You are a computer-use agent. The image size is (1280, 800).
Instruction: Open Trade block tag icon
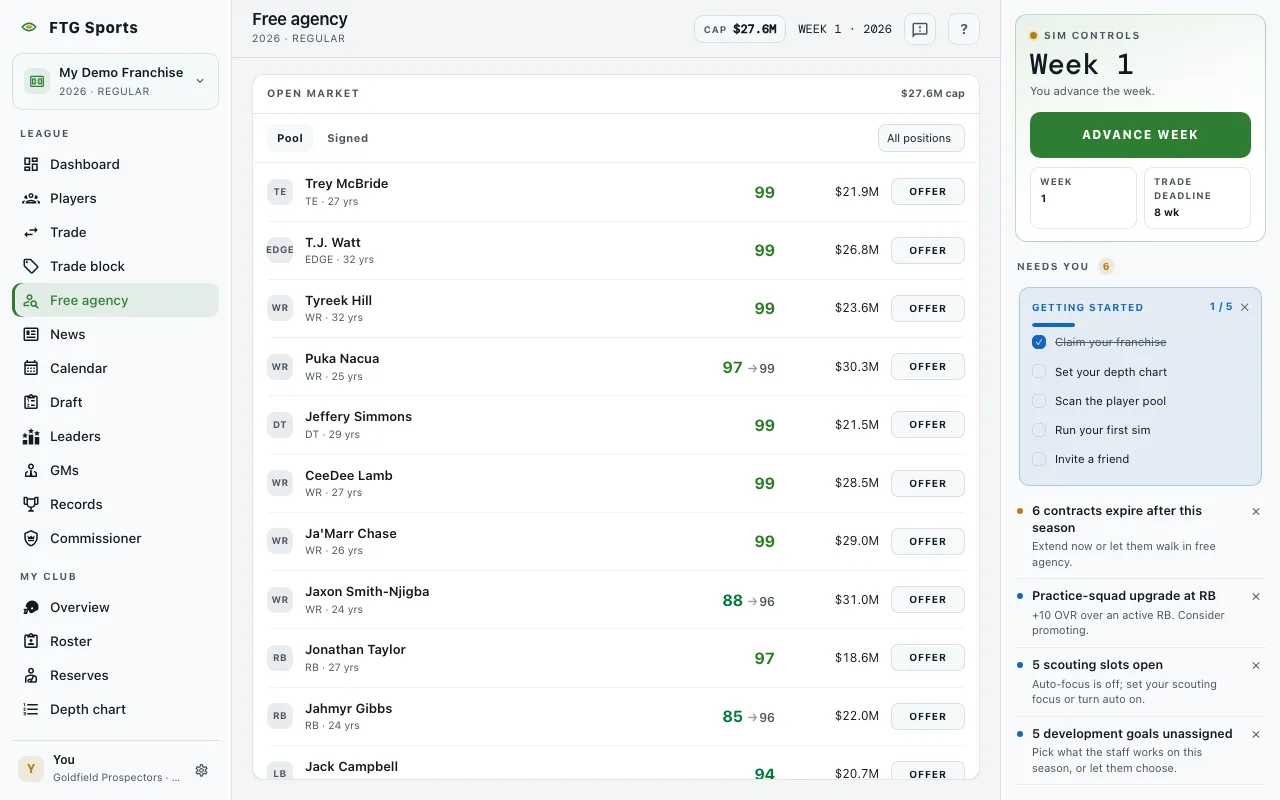(31, 266)
